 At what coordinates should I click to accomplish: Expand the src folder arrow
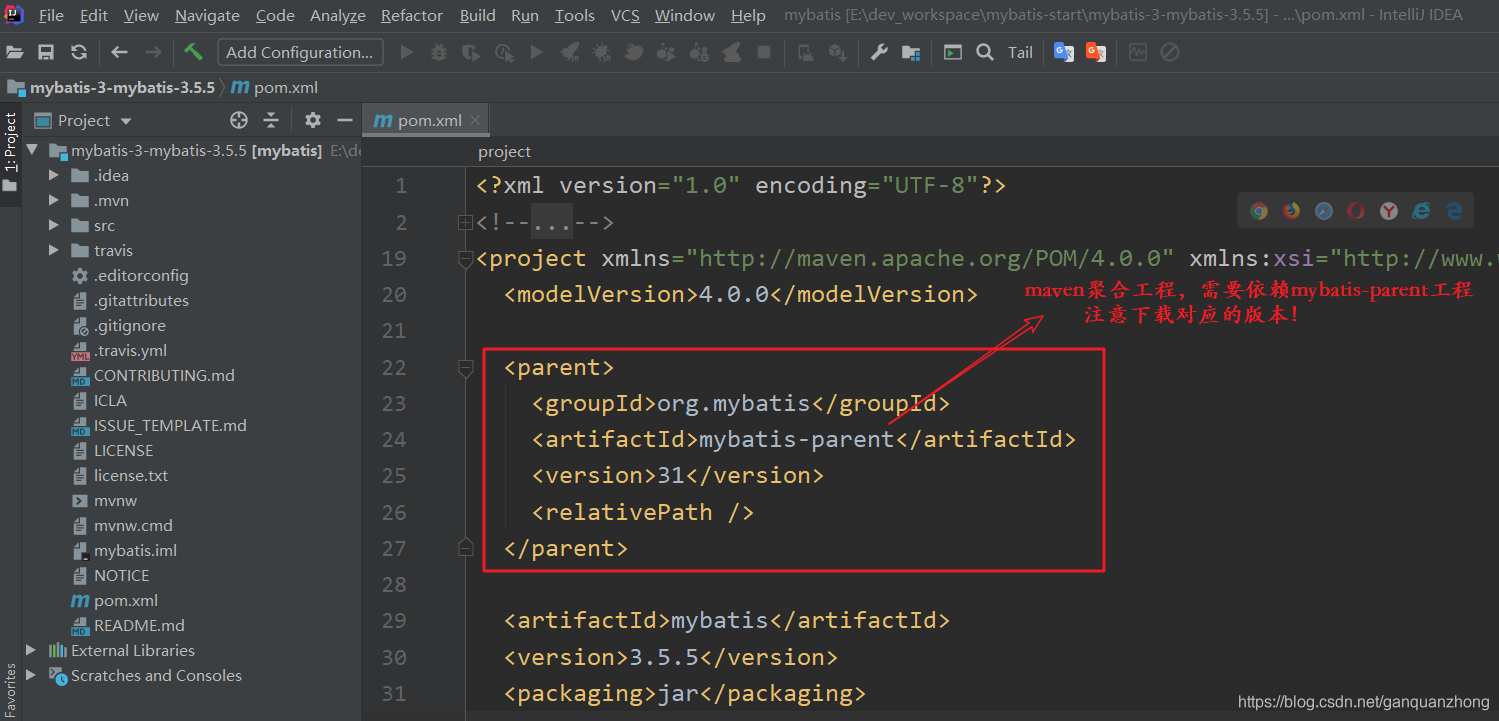(54, 225)
